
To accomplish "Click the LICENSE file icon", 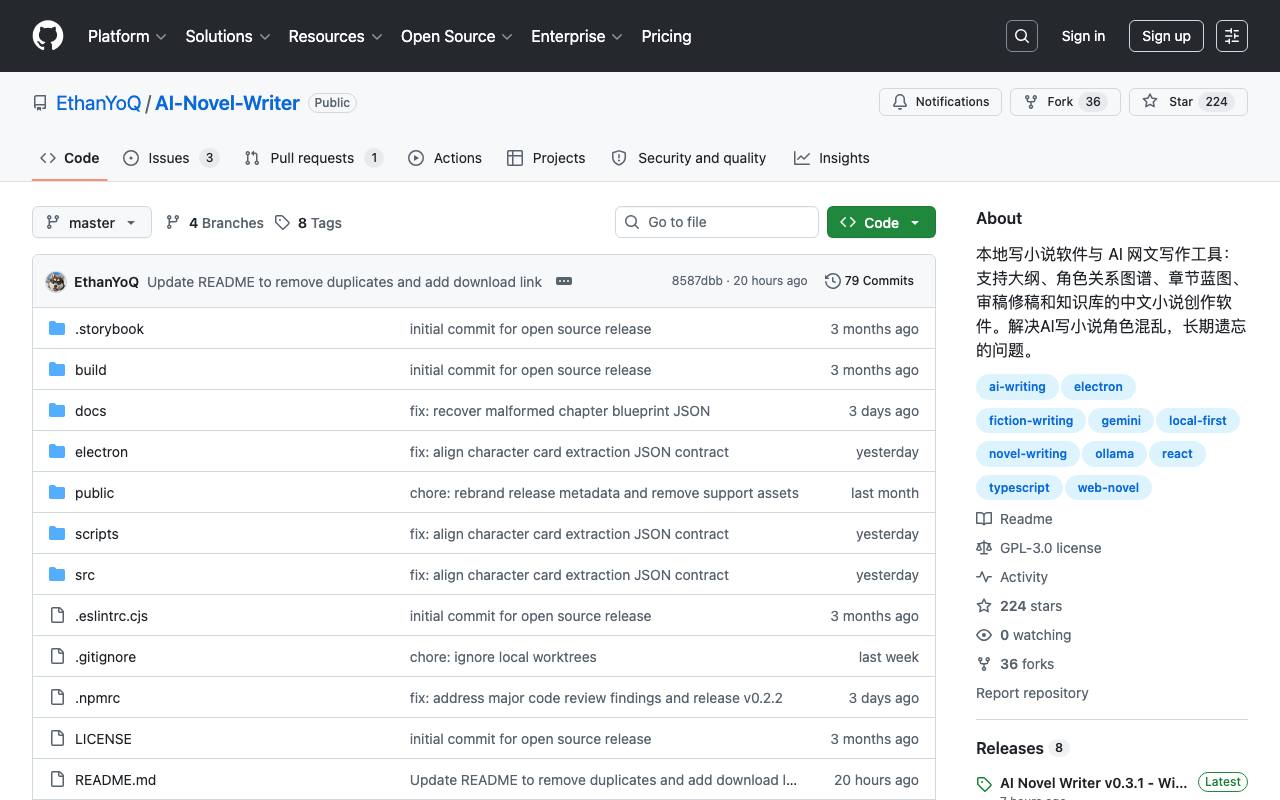I will pos(57,739).
